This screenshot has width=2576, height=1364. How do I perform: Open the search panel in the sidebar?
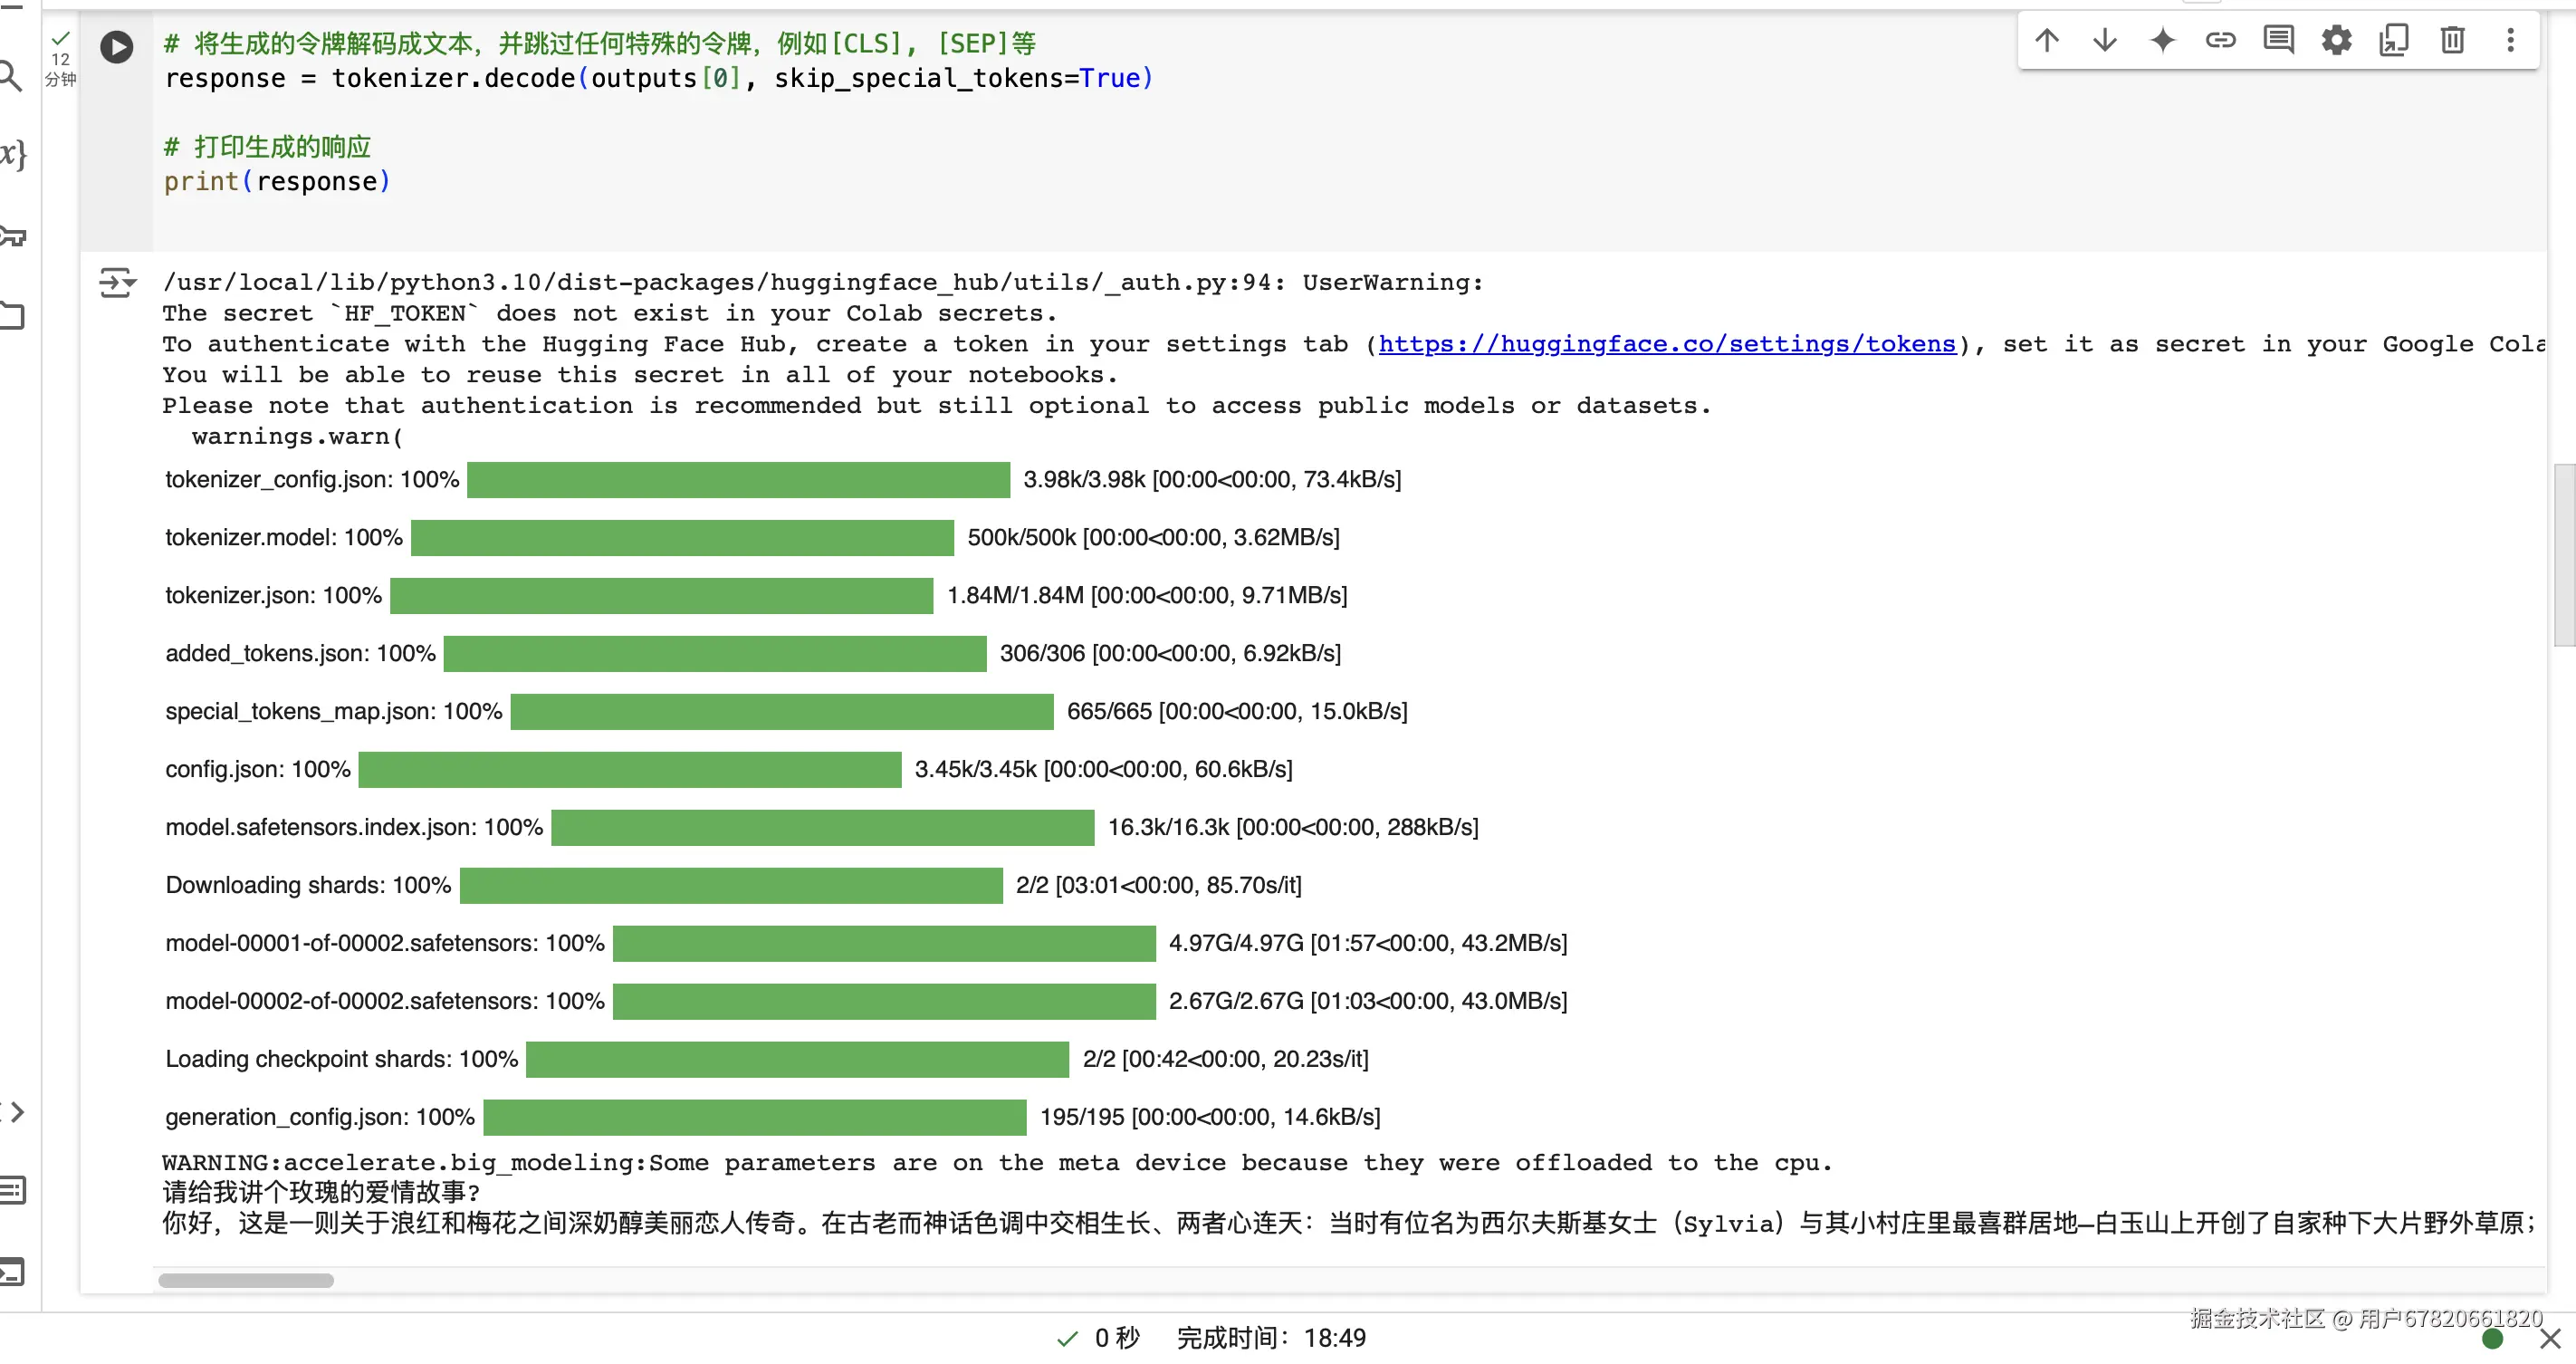click(x=10, y=76)
